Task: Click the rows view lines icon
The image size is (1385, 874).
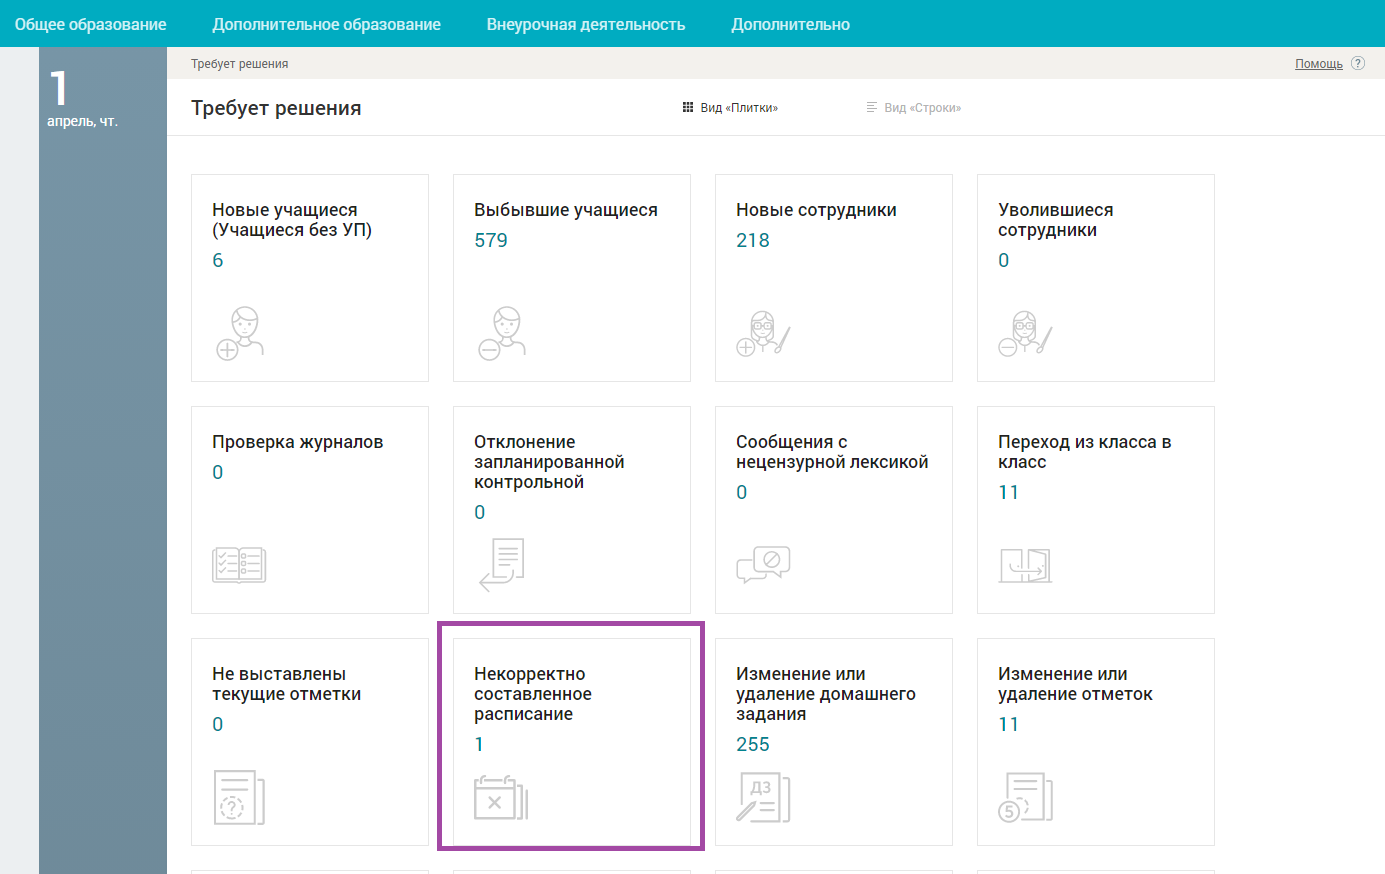Action: pyautogui.click(x=872, y=107)
